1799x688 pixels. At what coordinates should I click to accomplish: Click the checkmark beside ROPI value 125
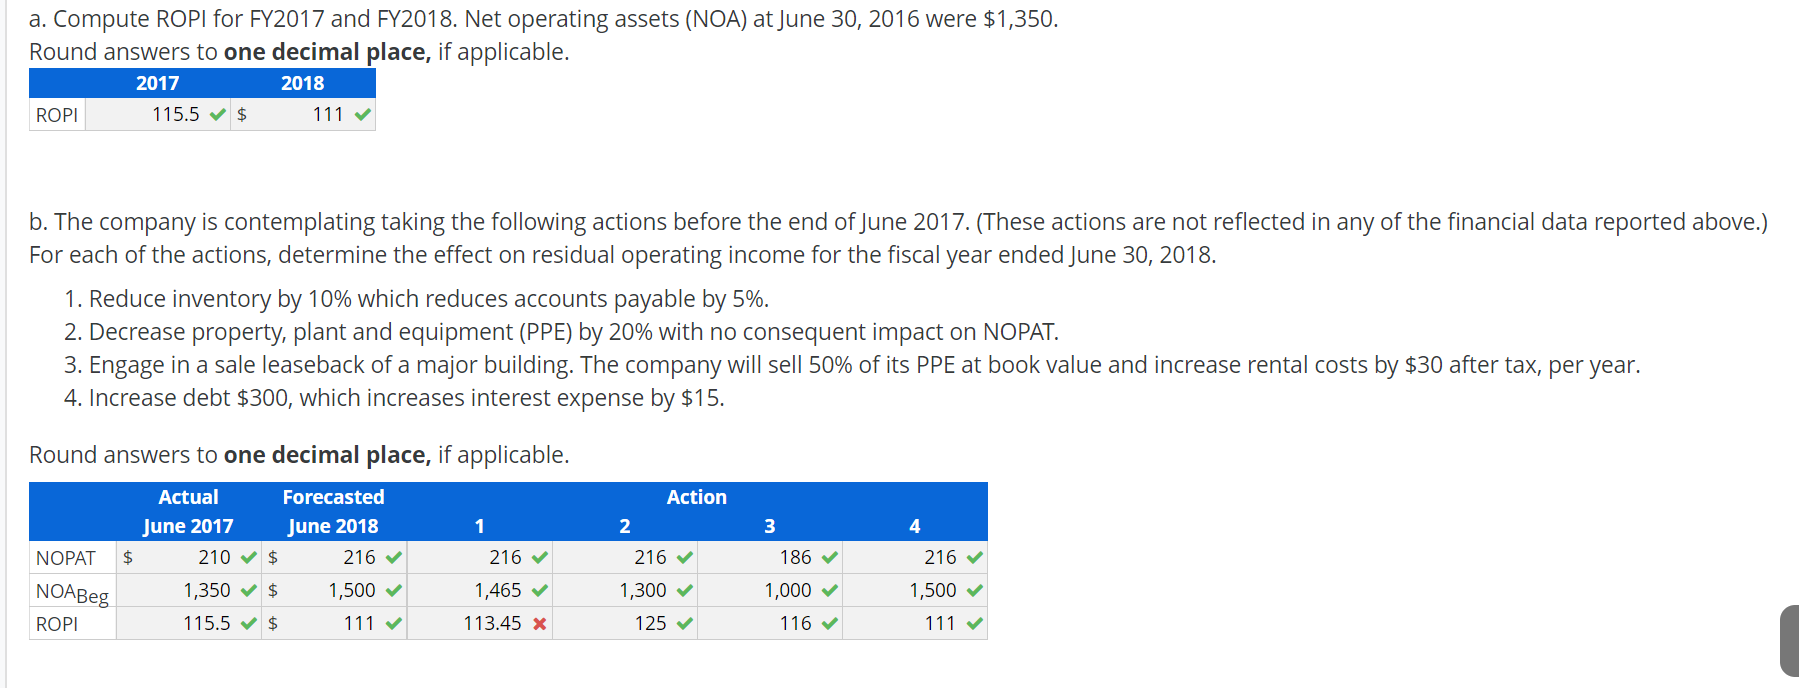click(x=684, y=622)
